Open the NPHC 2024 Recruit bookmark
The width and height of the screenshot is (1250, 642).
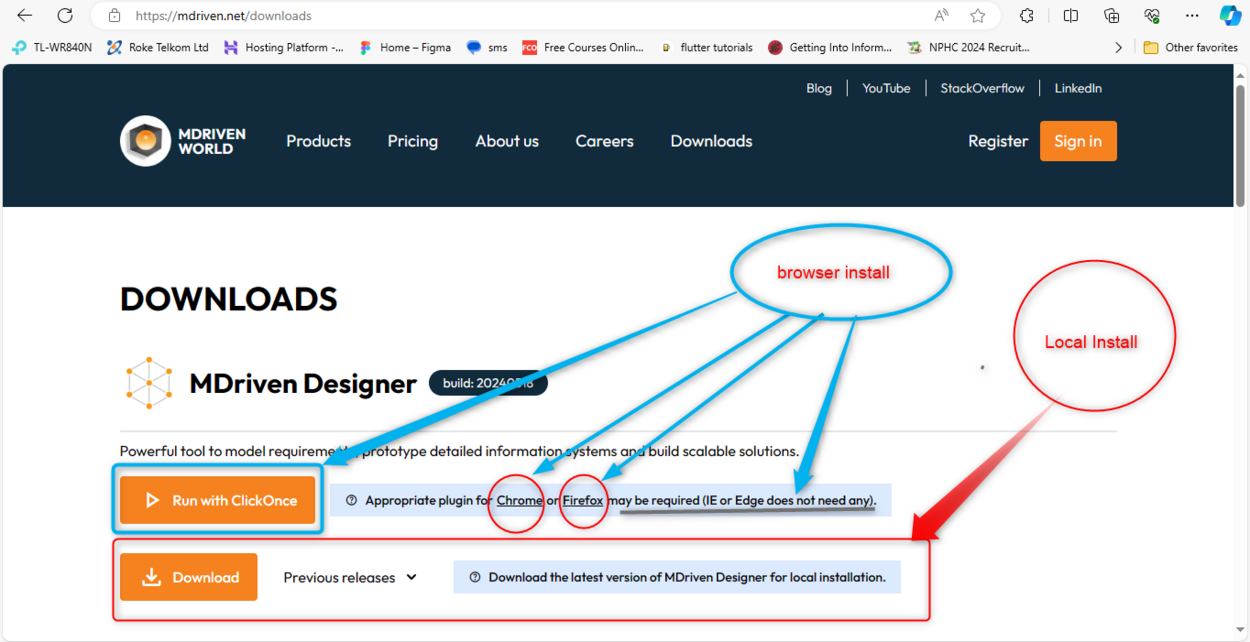tap(968, 47)
